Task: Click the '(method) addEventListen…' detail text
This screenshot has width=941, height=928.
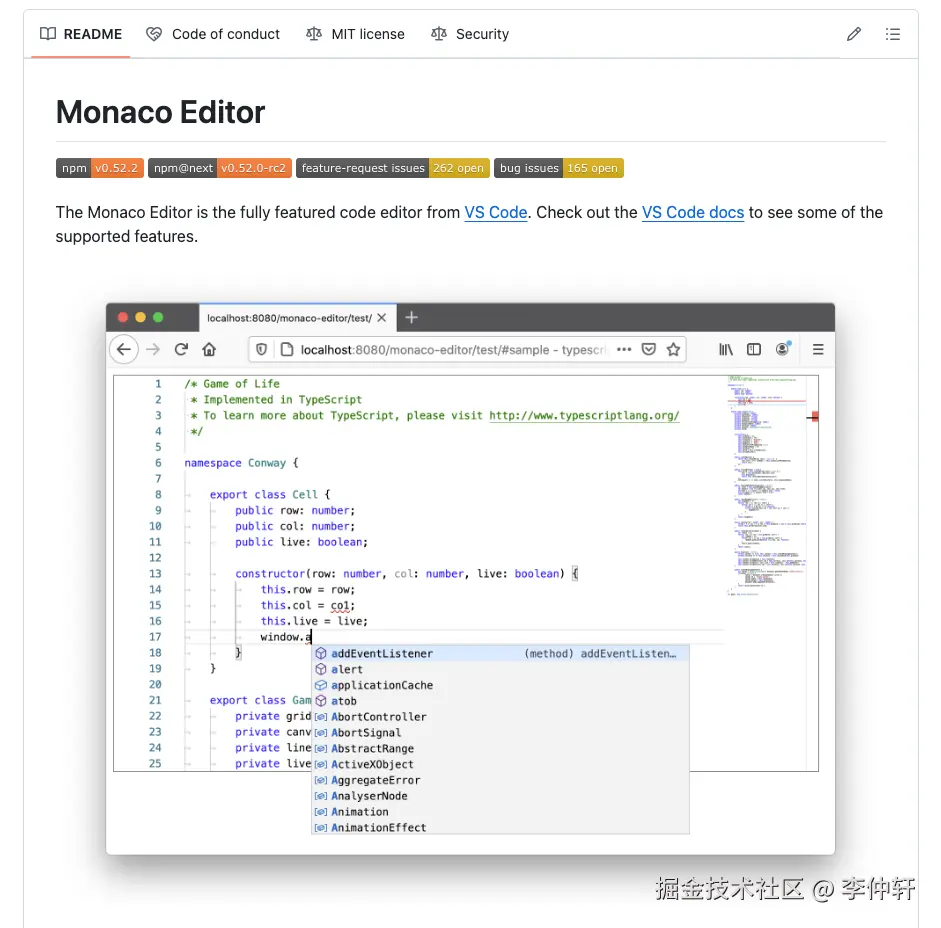Action: coord(600,654)
